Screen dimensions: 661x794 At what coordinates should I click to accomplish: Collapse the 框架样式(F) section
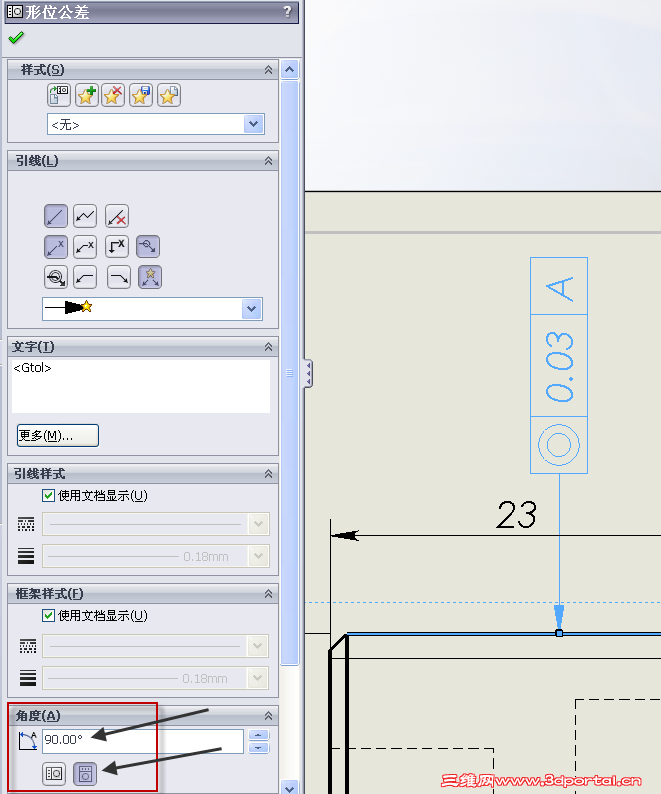(268, 593)
